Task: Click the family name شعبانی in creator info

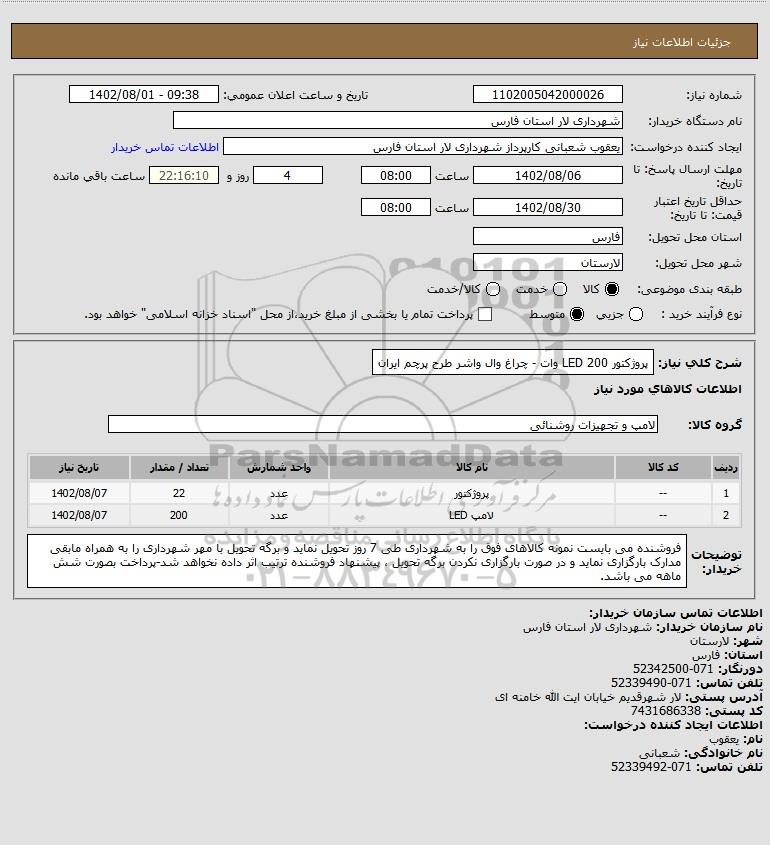Action: point(659,753)
